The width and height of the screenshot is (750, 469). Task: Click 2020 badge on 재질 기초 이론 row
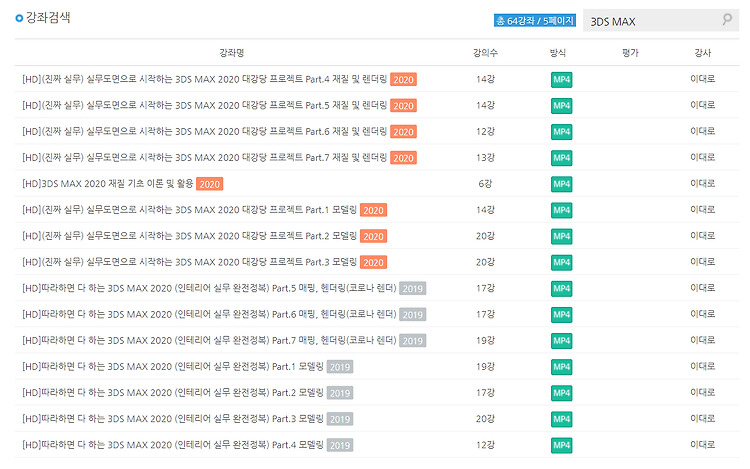coord(210,184)
